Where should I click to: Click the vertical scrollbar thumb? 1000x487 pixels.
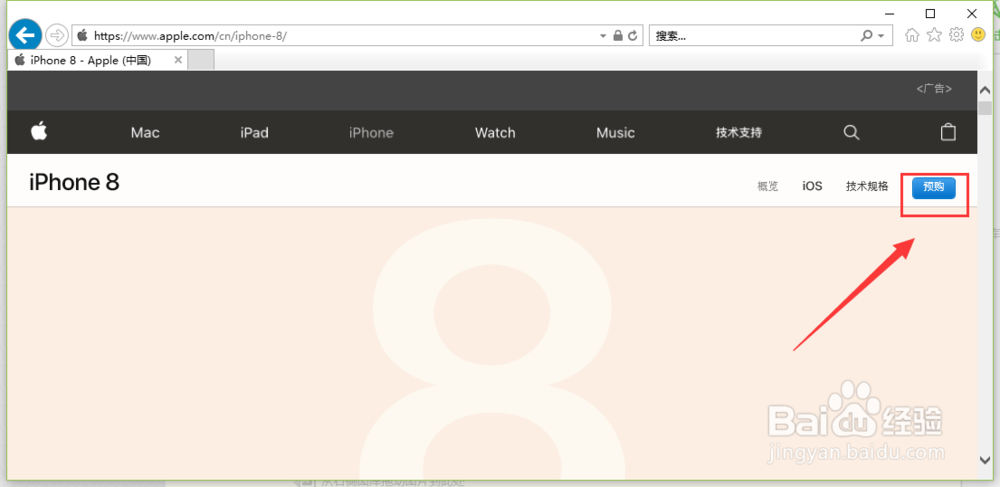click(x=984, y=109)
